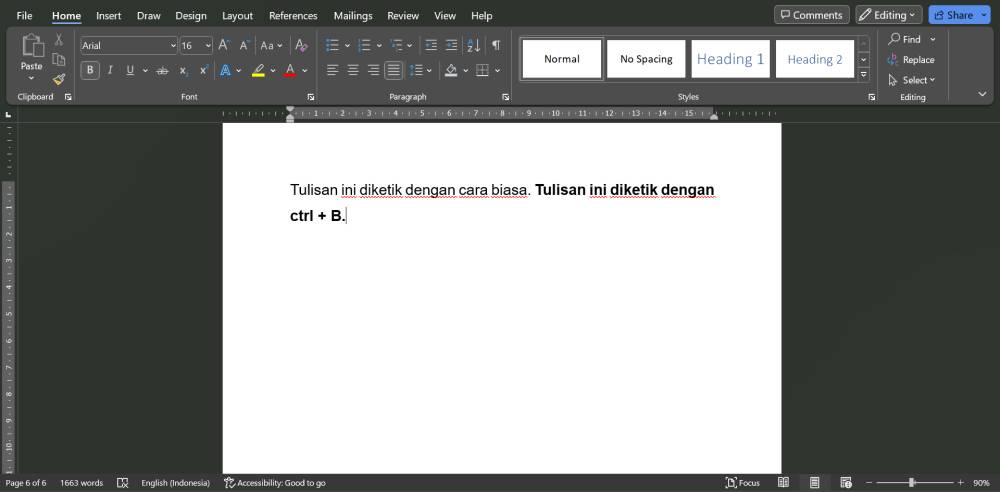Apply subscript formatting
1000x492 pixels.
[183, 70]
